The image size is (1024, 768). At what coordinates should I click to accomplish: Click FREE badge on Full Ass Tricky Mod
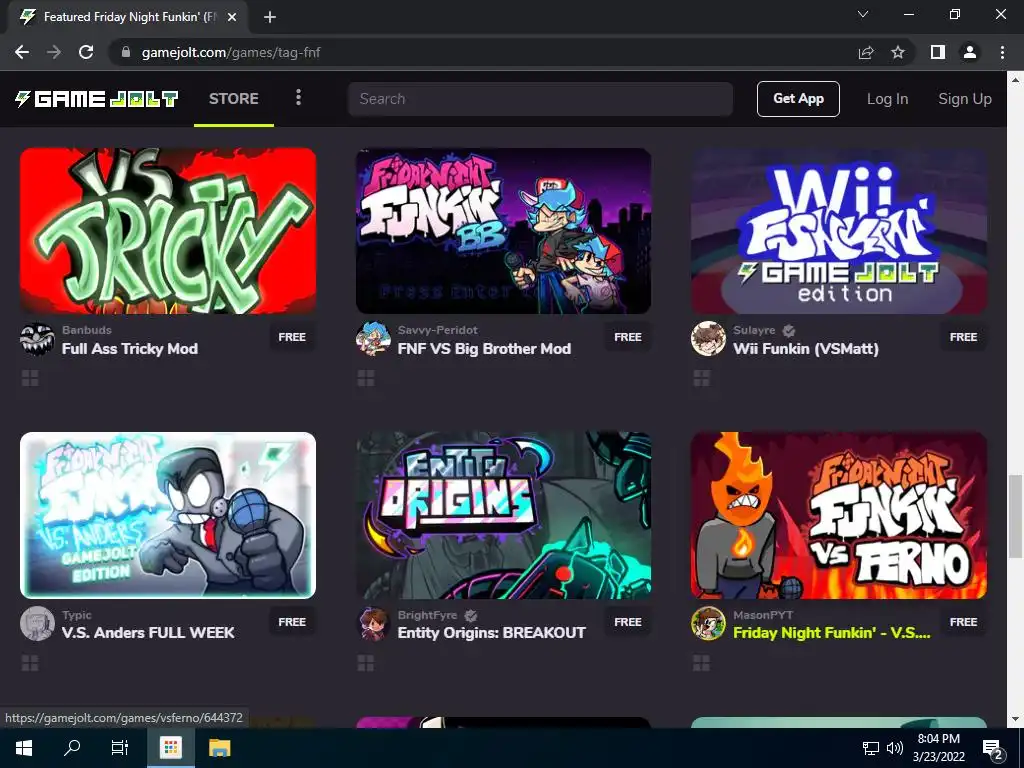(x=292, y=337)
